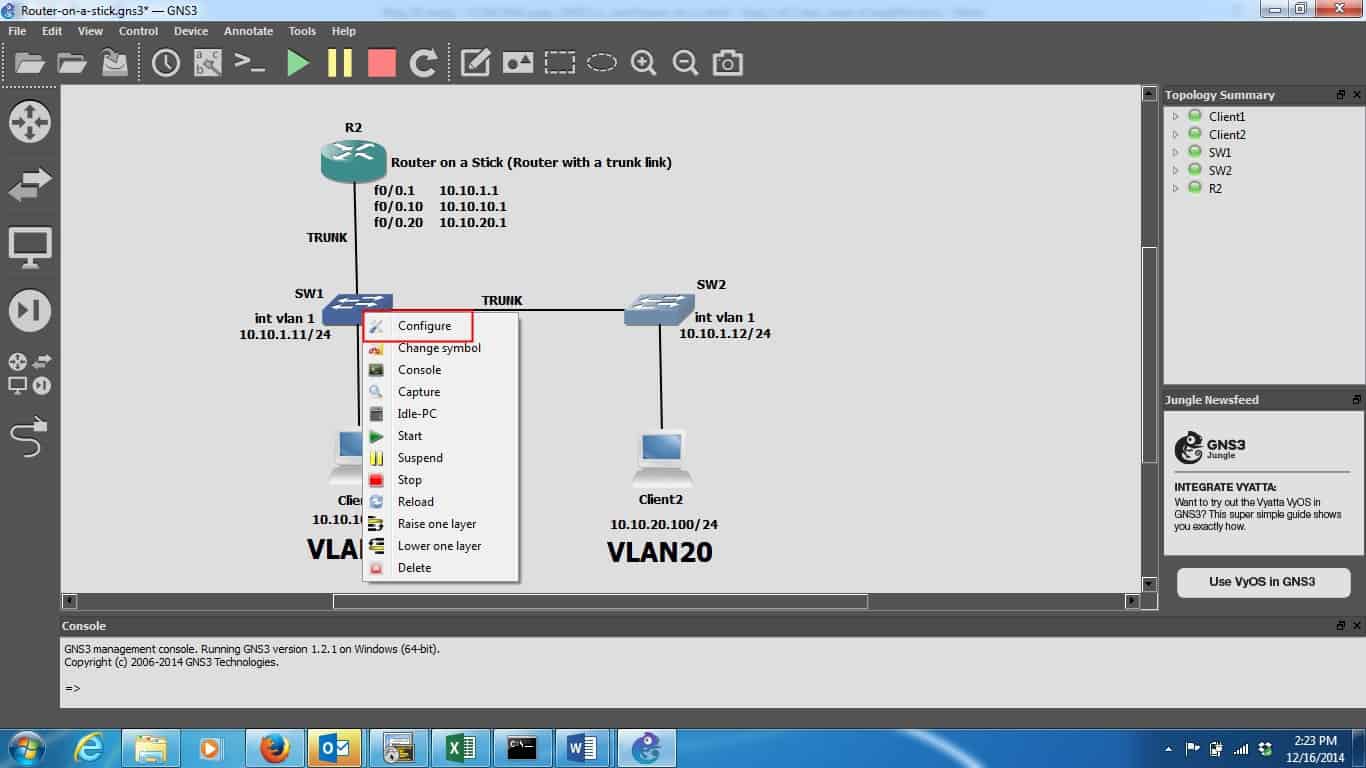The width and height of the screenshot is (1366, 768).
Task: Click the SW2 switch on the canvas
Action: tap(658, 309)
